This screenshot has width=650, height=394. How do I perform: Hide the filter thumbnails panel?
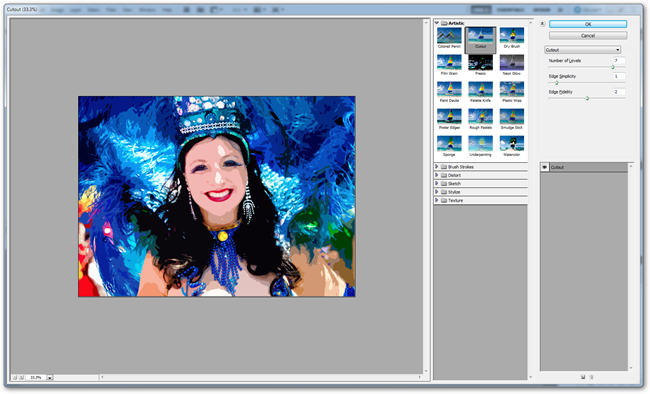pos(542,24)
